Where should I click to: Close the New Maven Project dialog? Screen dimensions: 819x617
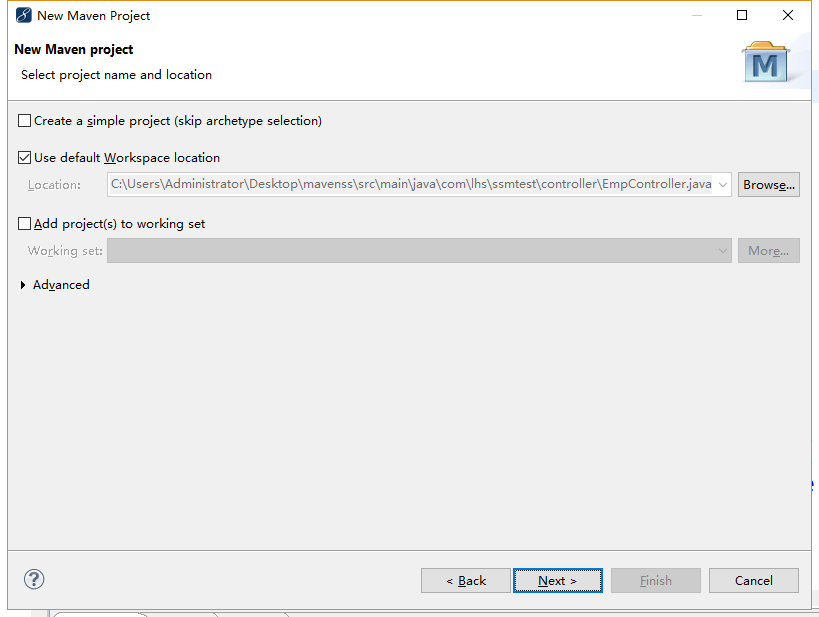pos(789,15)
